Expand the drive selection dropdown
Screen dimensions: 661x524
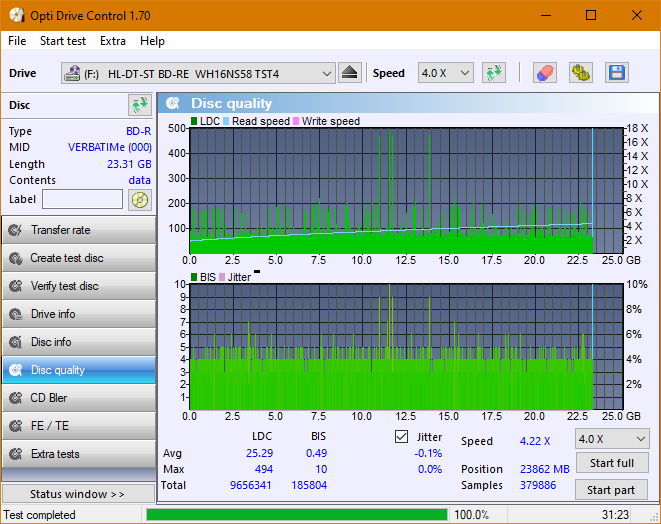(x=327, y=73)
